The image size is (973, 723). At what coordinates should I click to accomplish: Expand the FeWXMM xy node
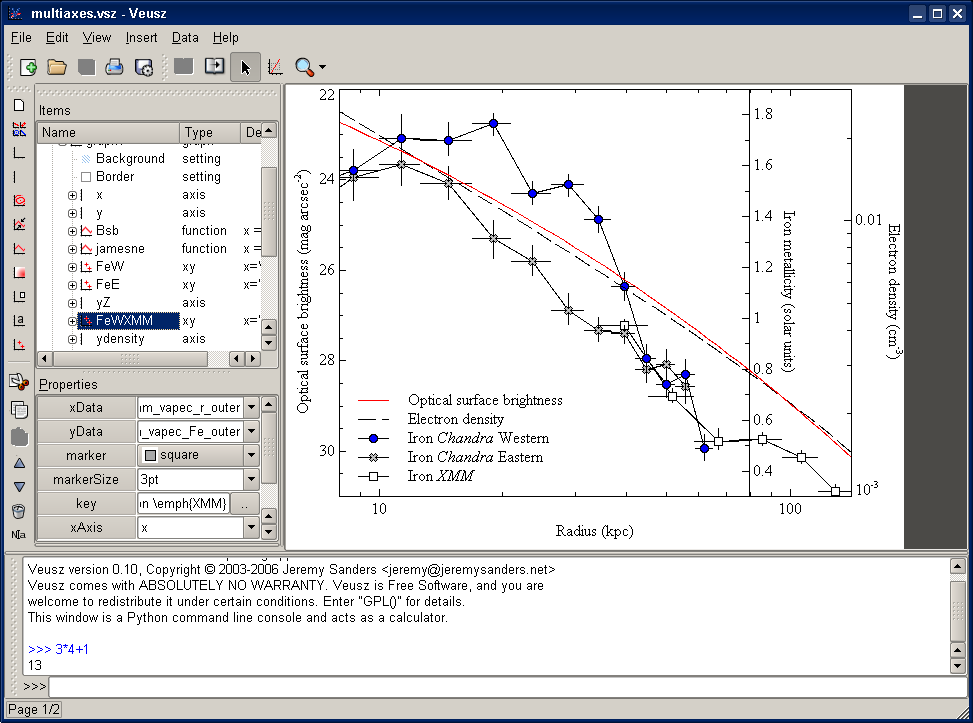coord(73,321)
